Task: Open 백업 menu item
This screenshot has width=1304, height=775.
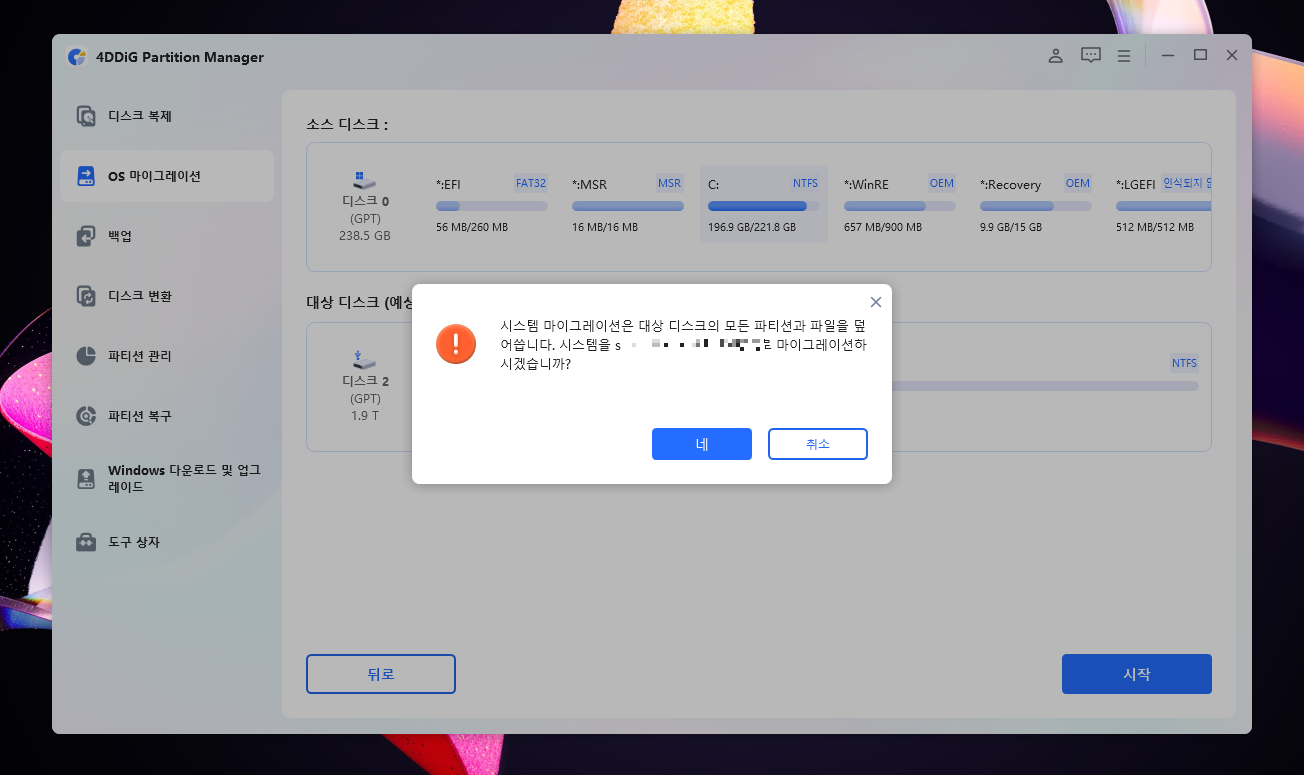Action: tap(167, 236)
